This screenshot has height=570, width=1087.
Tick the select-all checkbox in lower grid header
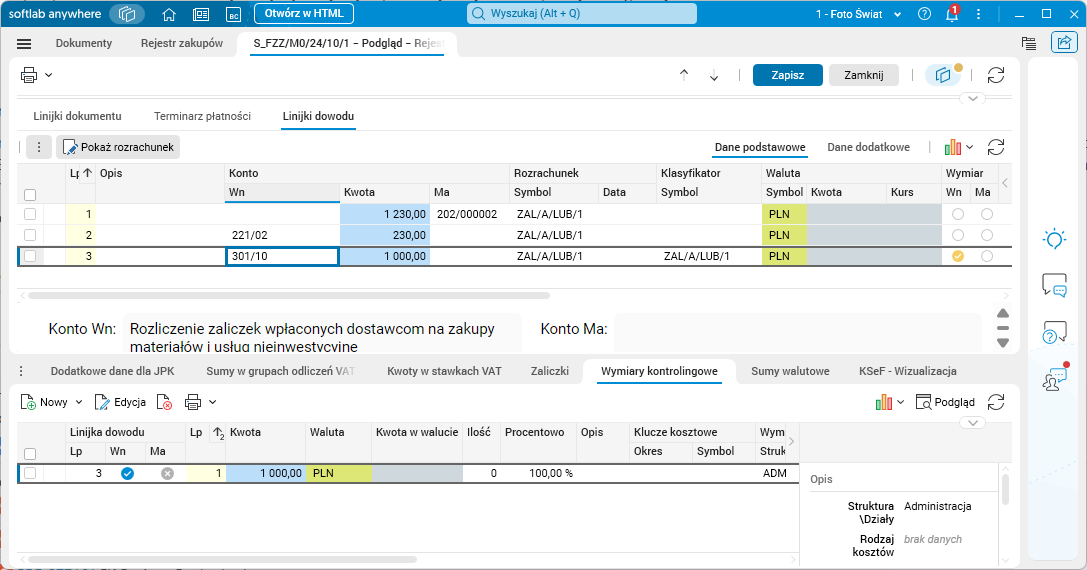click(30, 453)
